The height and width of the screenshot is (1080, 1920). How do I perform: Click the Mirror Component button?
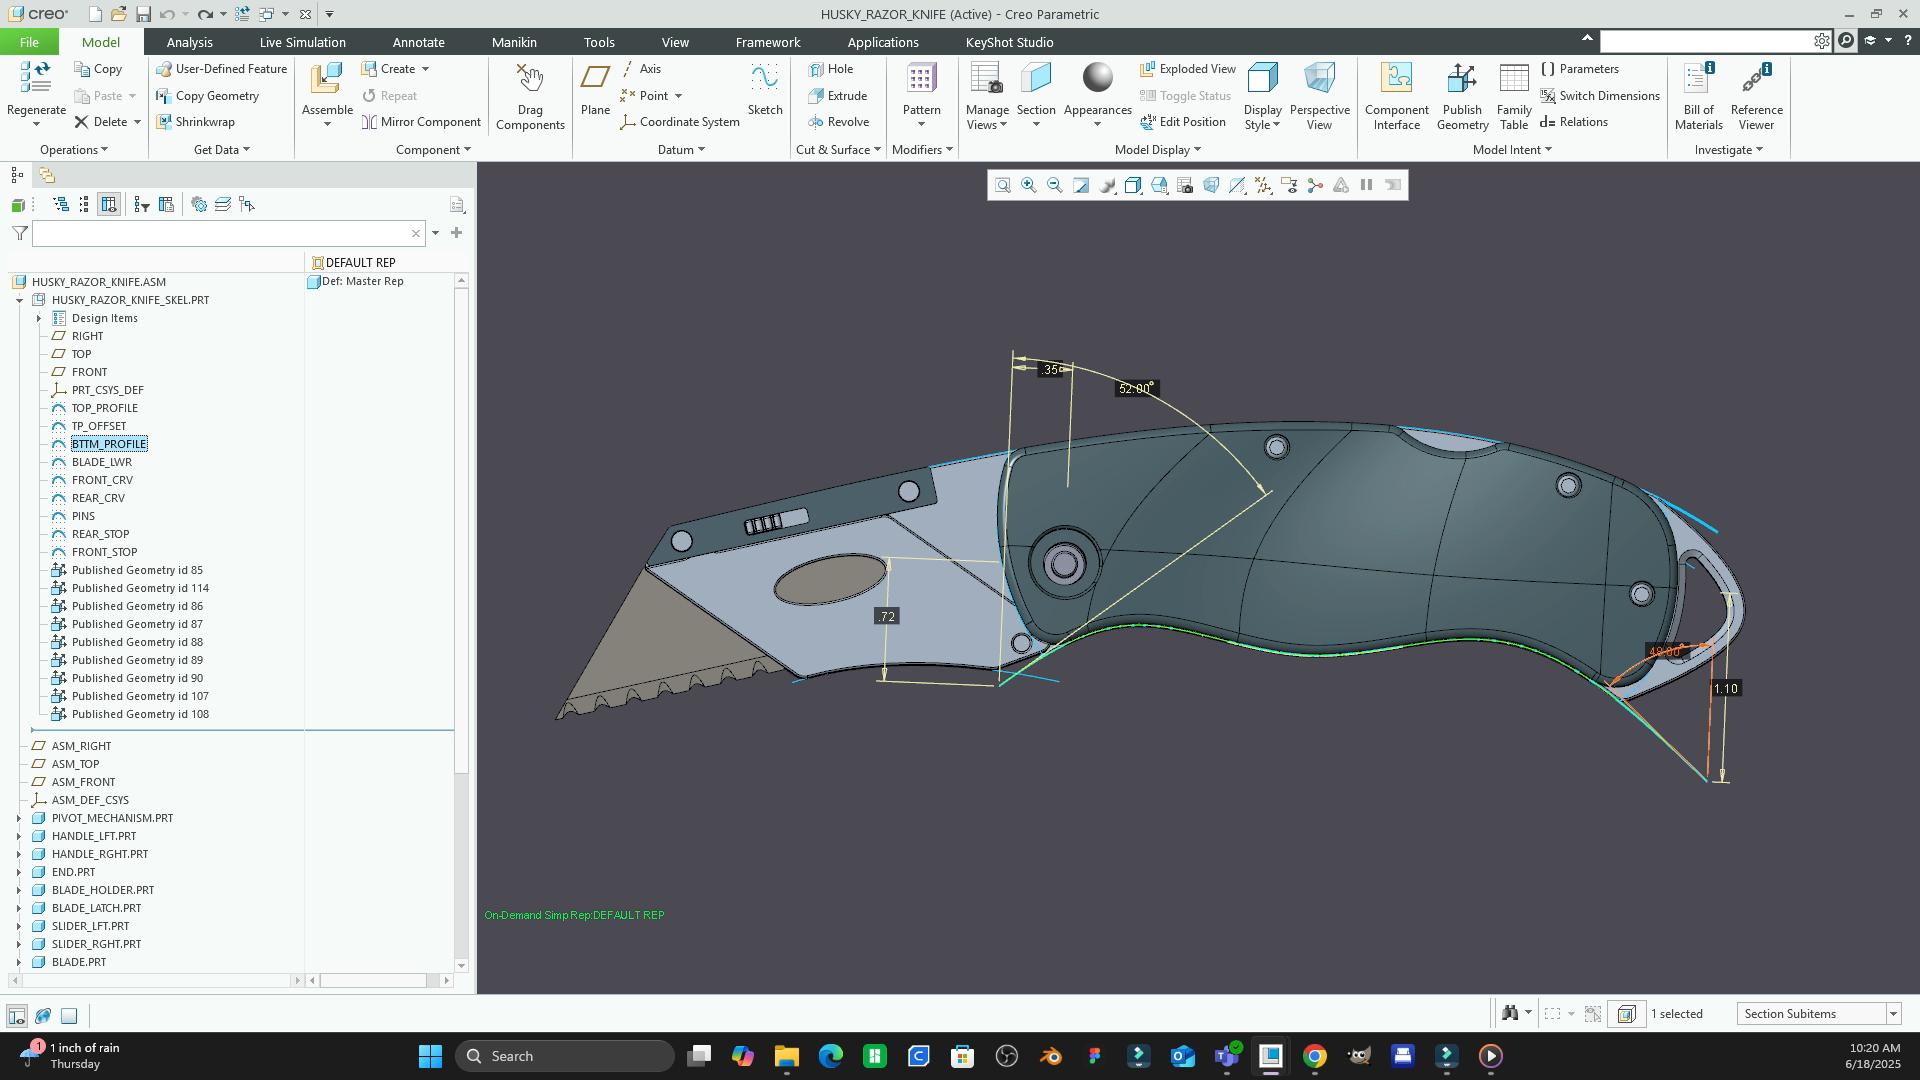(421, 122)
